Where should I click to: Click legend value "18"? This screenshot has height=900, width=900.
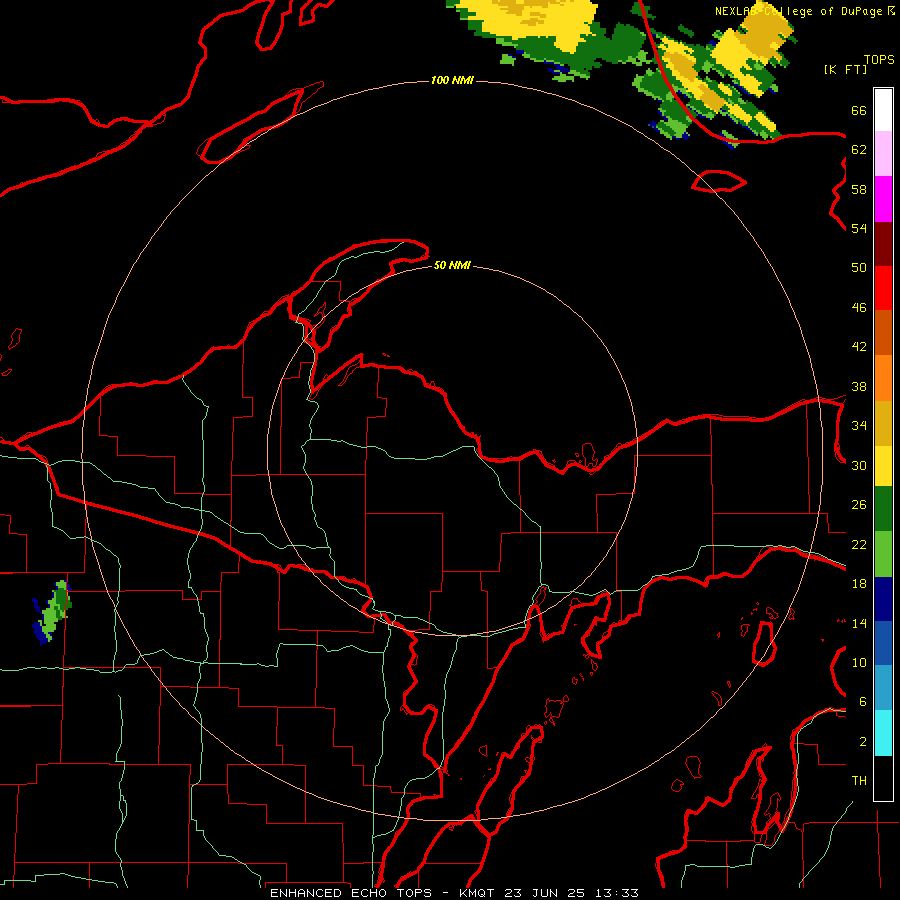[x=859, y=584]
